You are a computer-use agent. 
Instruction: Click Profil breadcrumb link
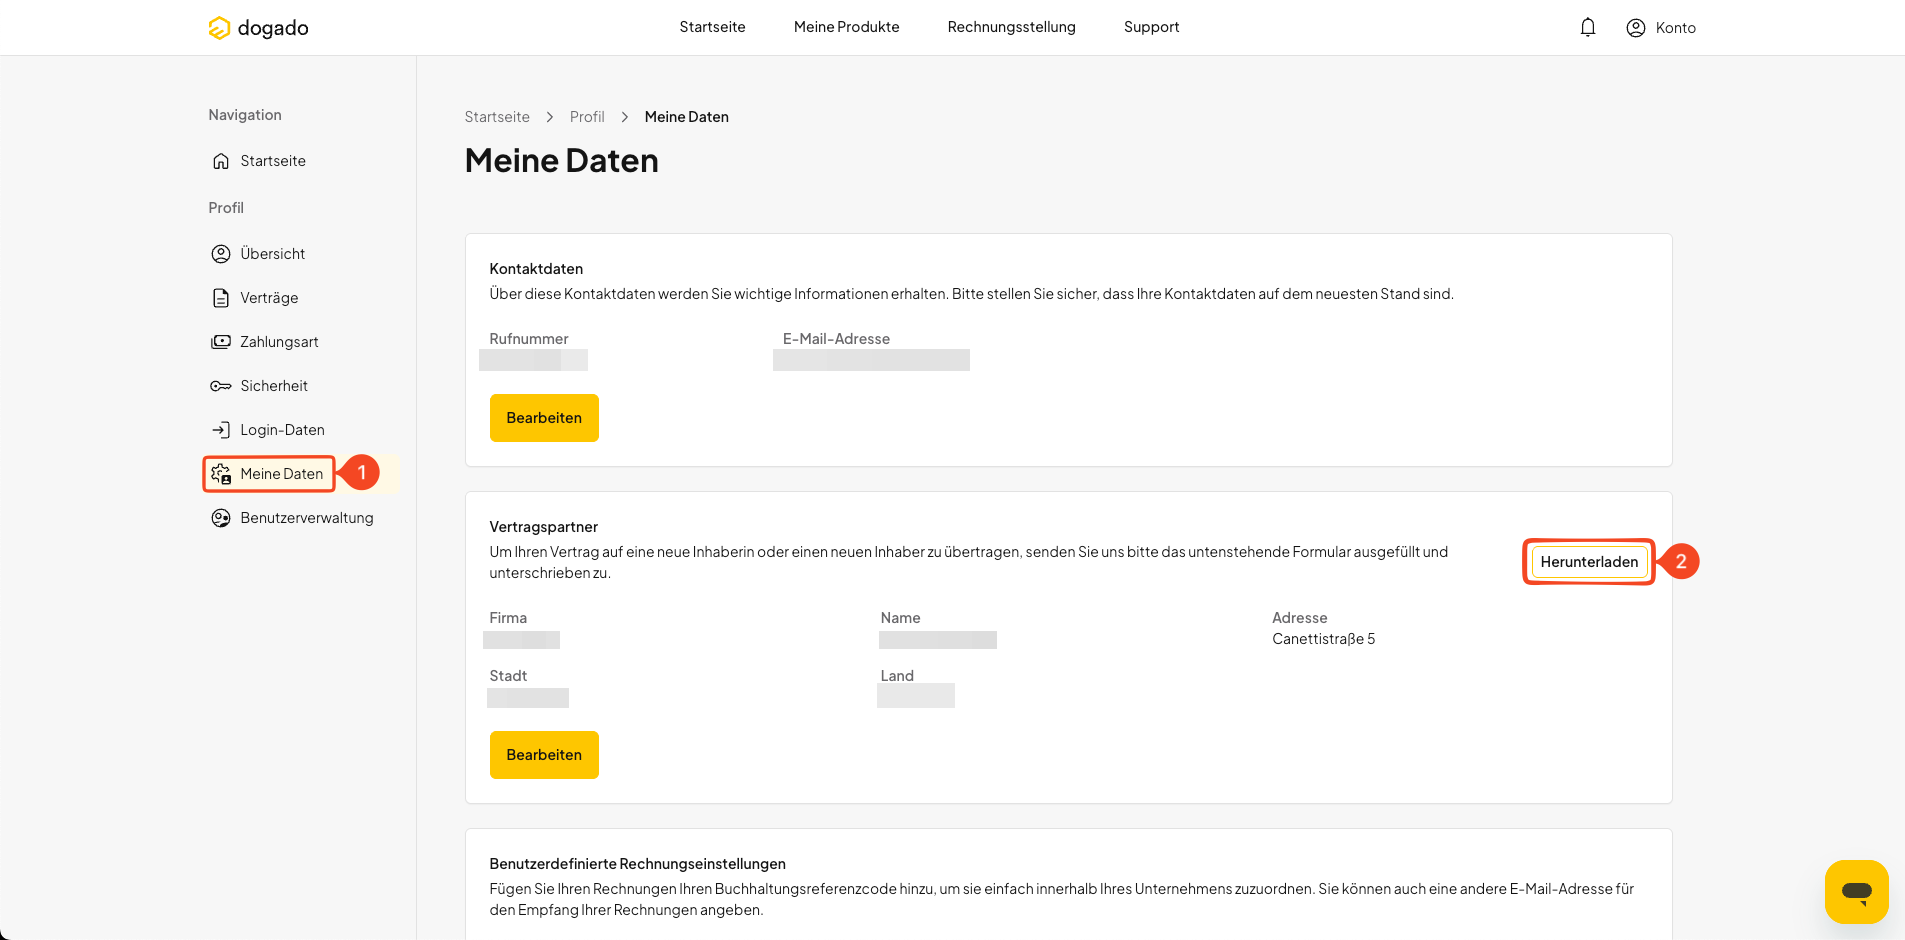coord(587,117)
